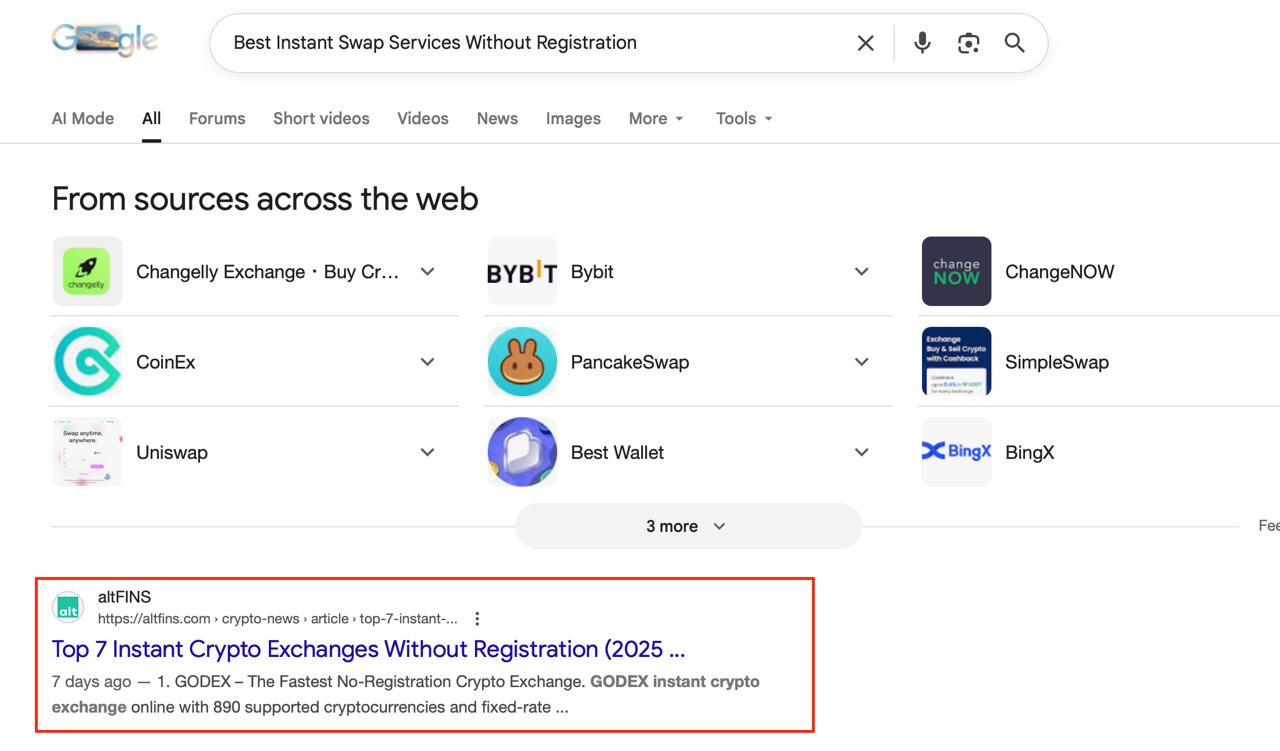Click the ChangeNOW logo thumbnail
1280x751 pixels.
click(x=956, y=271)
